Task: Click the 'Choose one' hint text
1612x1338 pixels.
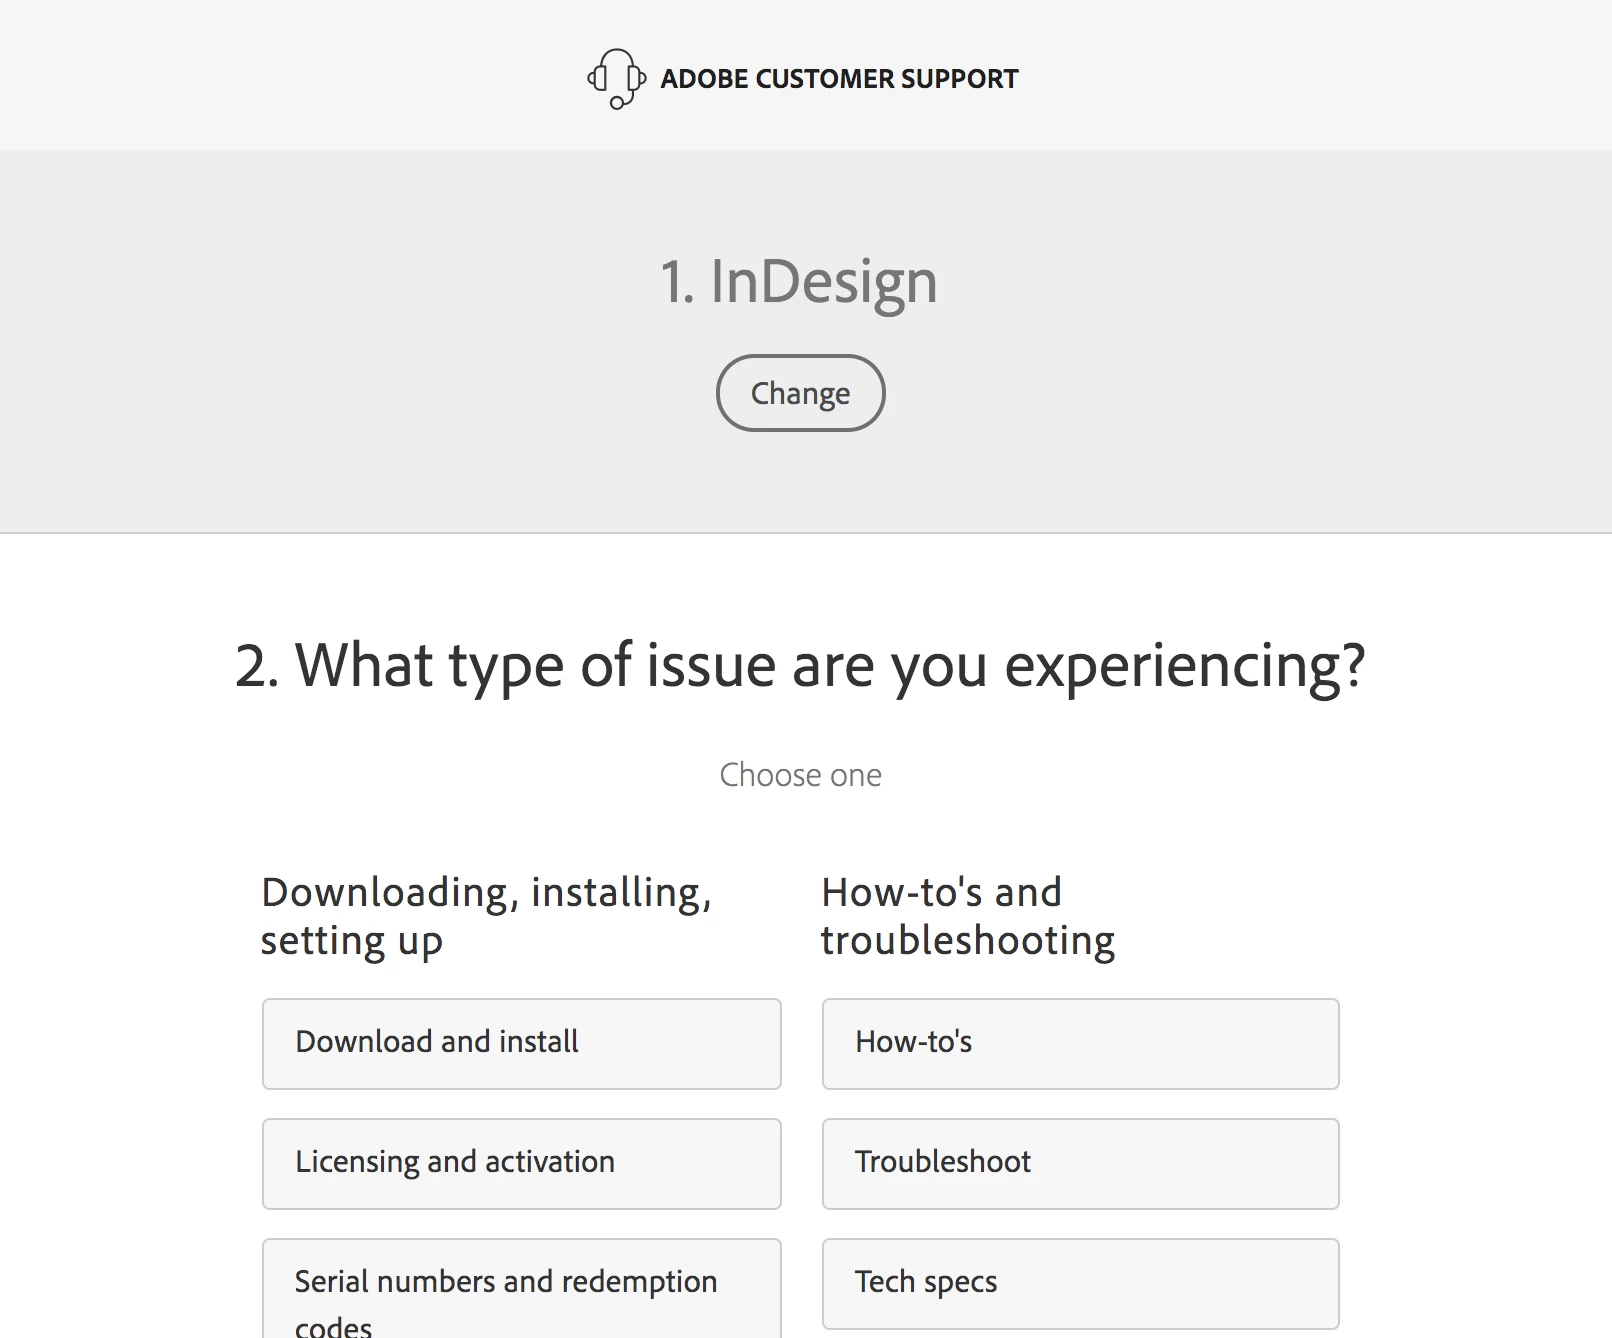Action: click(801, 775)
